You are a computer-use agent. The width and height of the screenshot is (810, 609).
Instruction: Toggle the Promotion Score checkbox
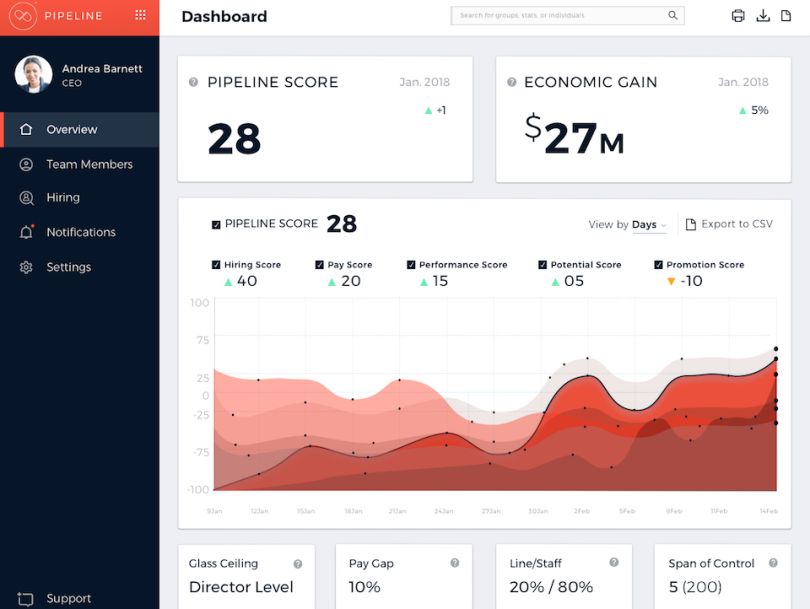658,265
